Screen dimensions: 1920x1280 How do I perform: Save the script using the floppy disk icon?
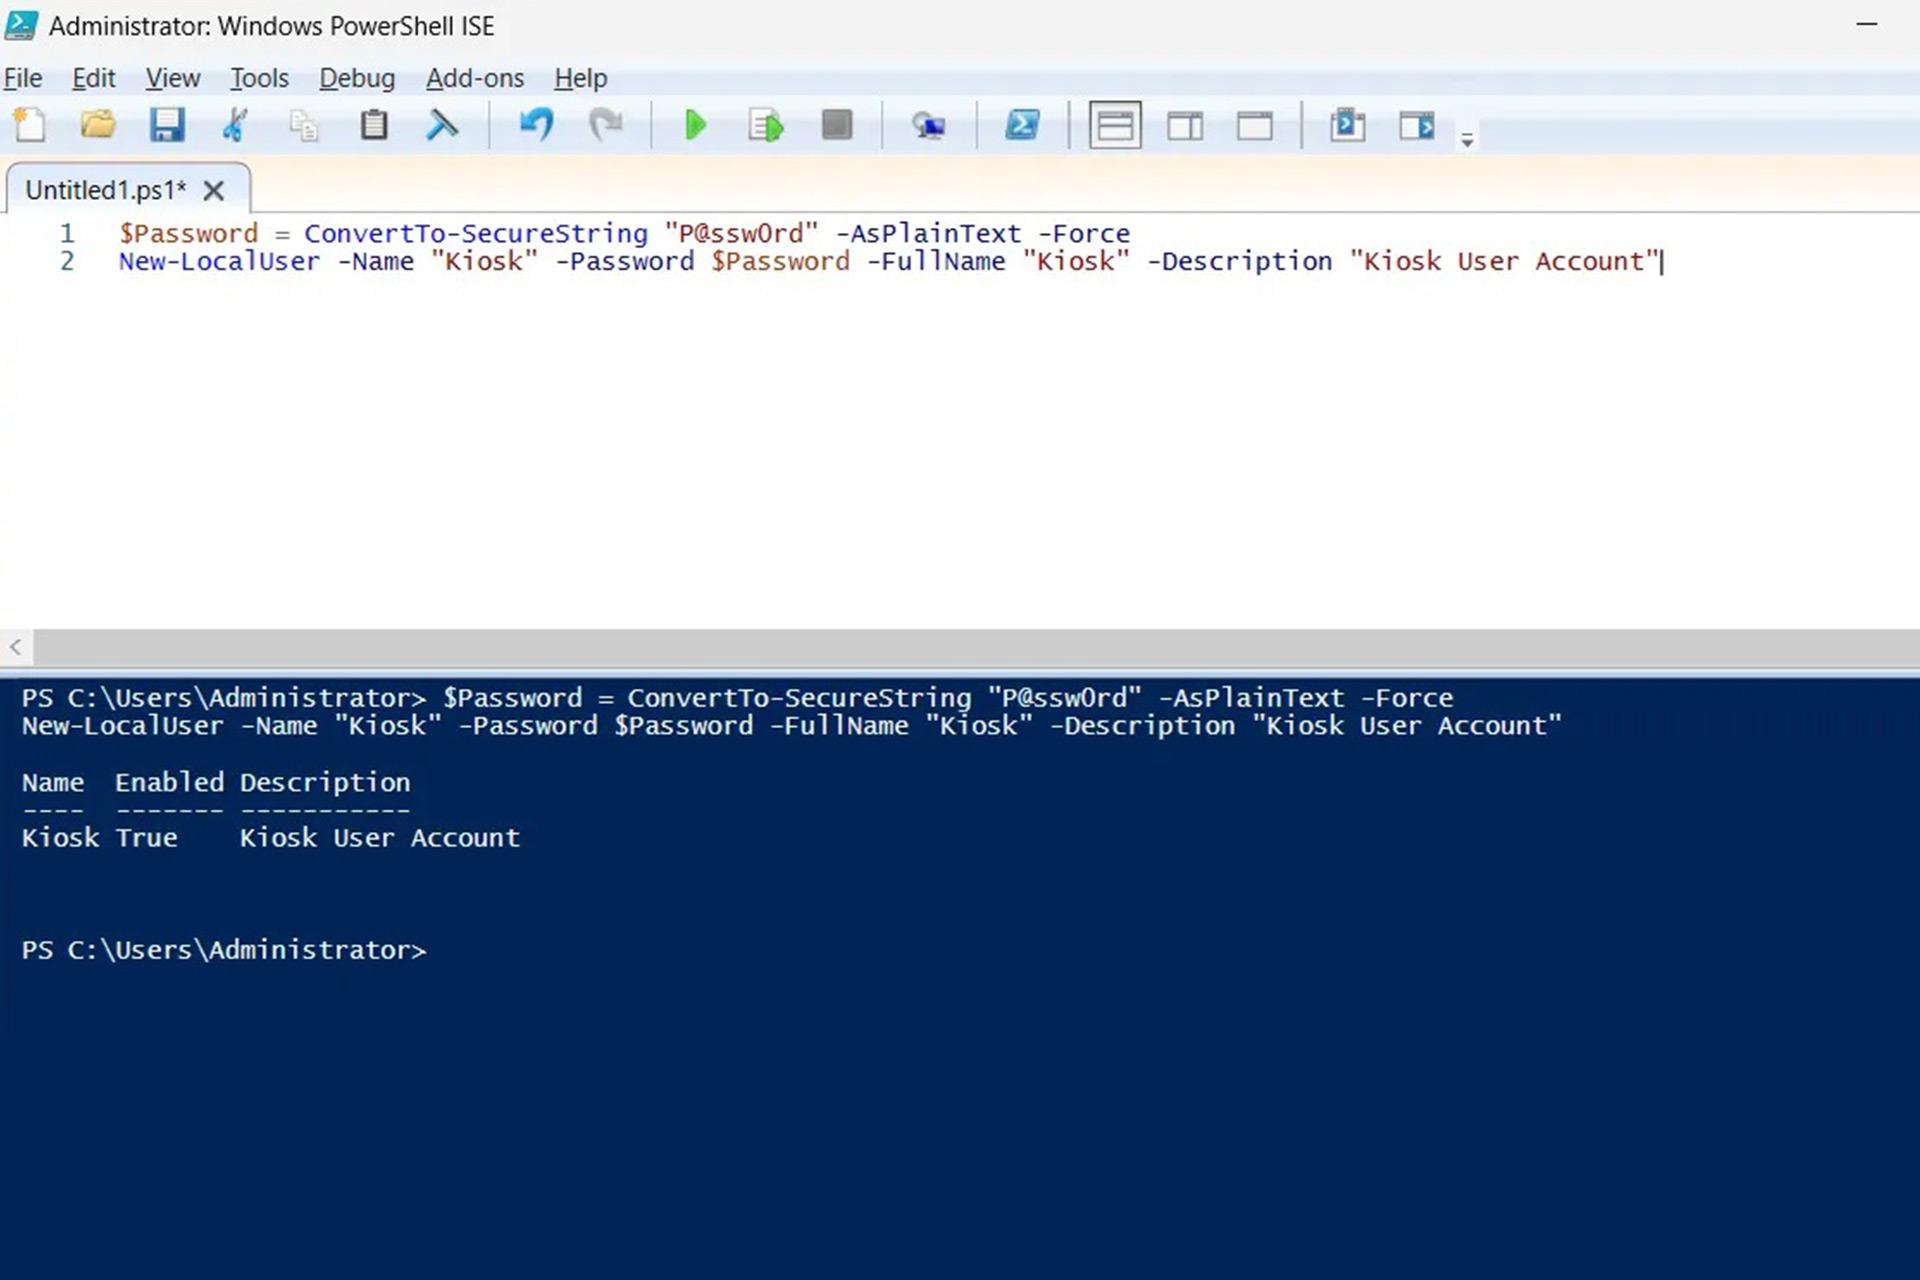point(167,125)
